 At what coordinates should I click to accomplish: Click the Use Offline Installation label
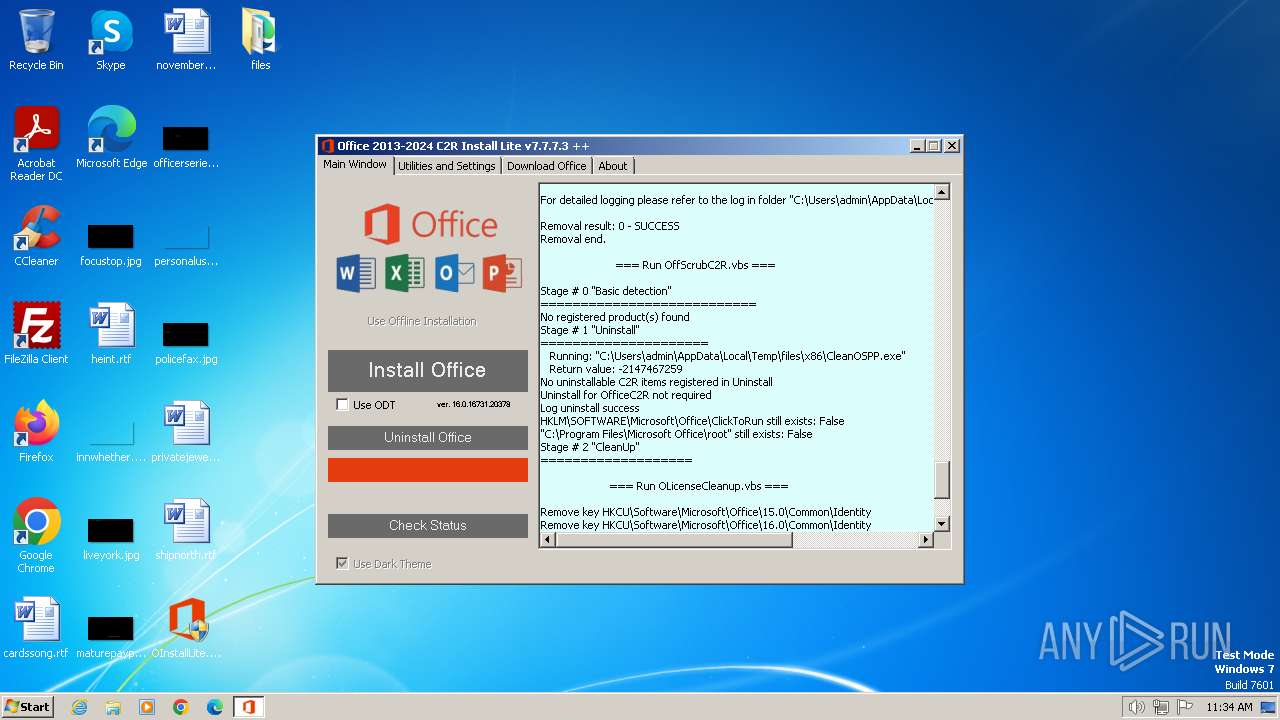coord(422,321)
